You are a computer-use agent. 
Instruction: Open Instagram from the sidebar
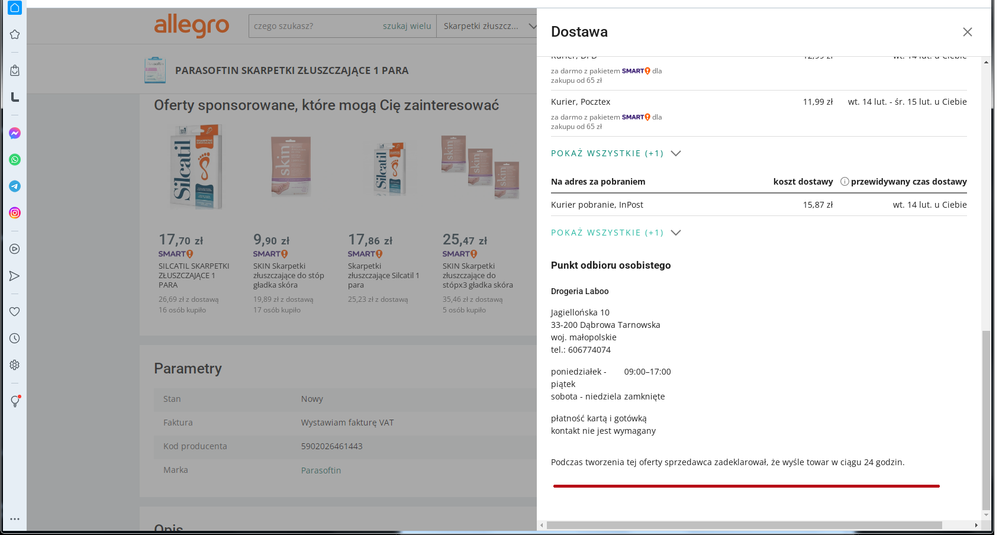click(15, 213)
